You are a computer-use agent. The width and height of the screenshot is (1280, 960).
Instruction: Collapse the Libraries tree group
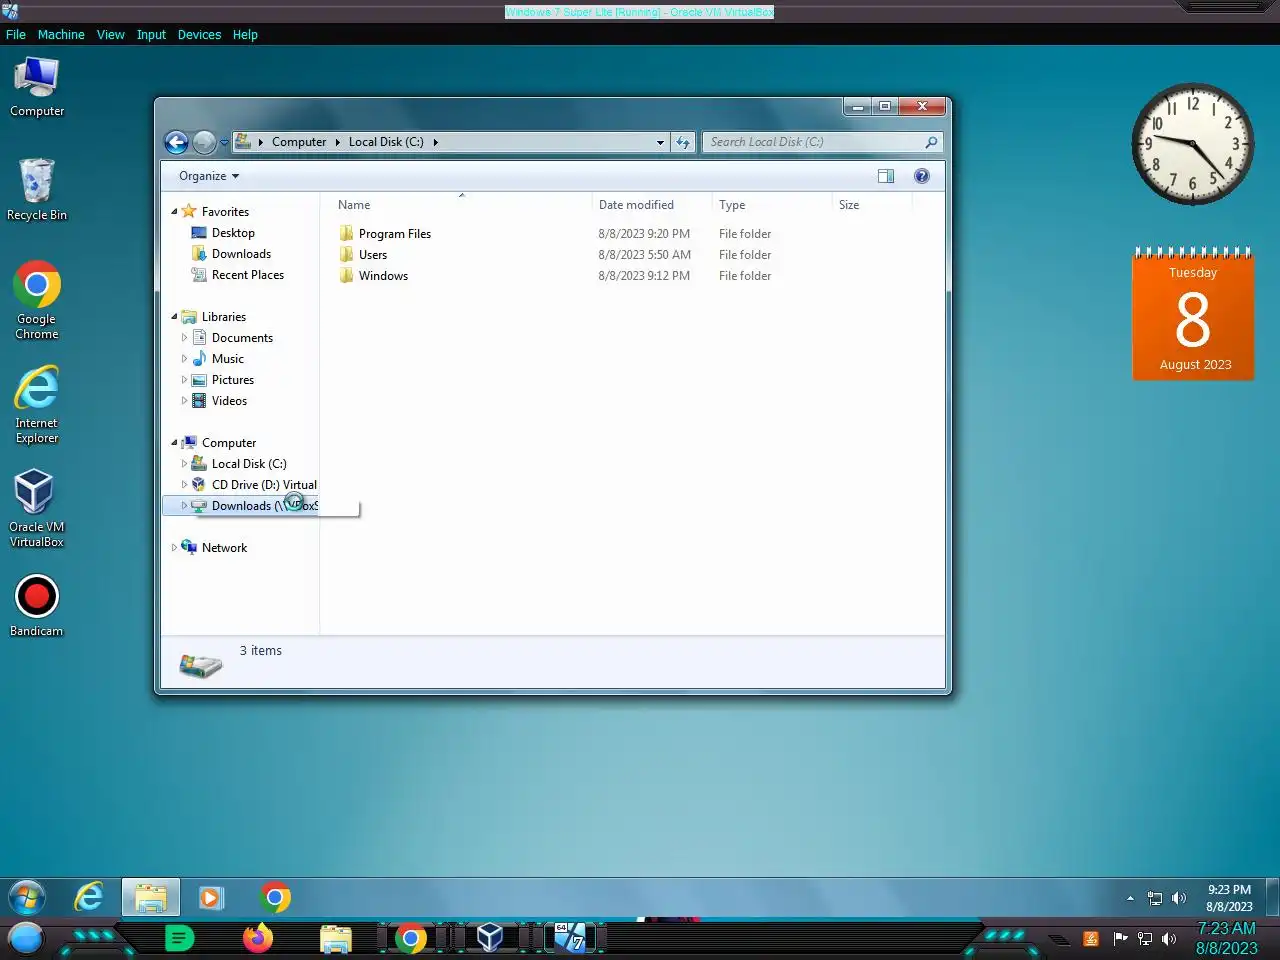tap(174, 317)
